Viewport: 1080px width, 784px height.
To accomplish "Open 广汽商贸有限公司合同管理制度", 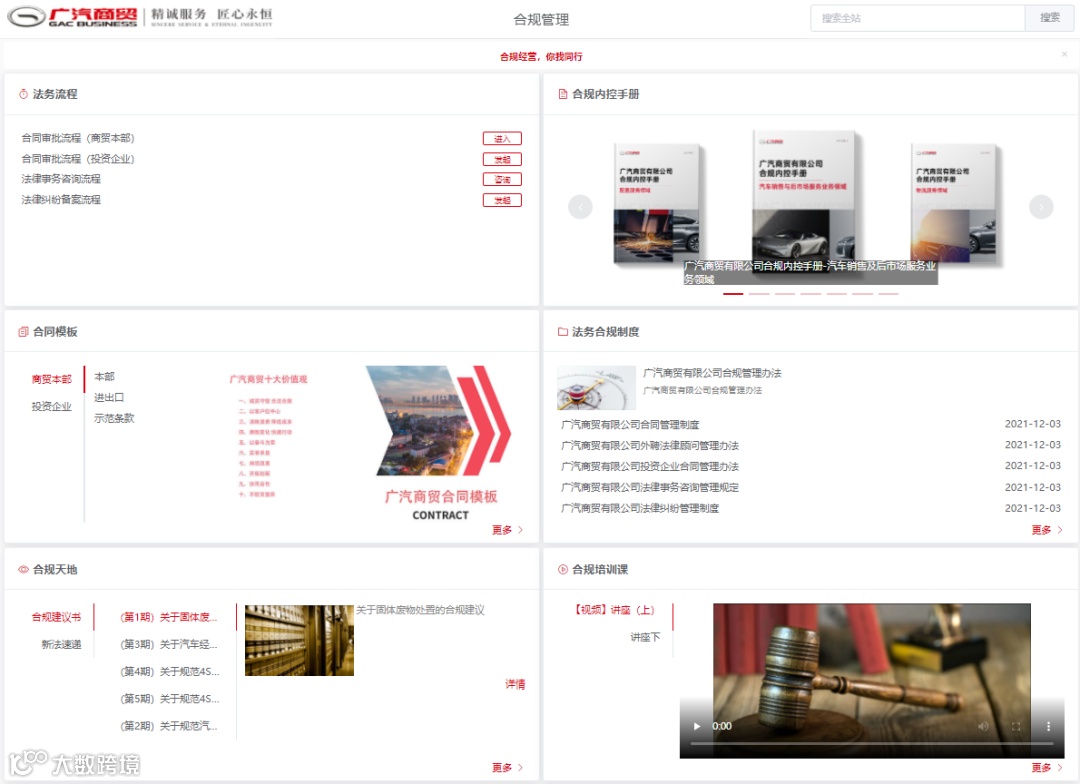I will [x=630, y=424].
